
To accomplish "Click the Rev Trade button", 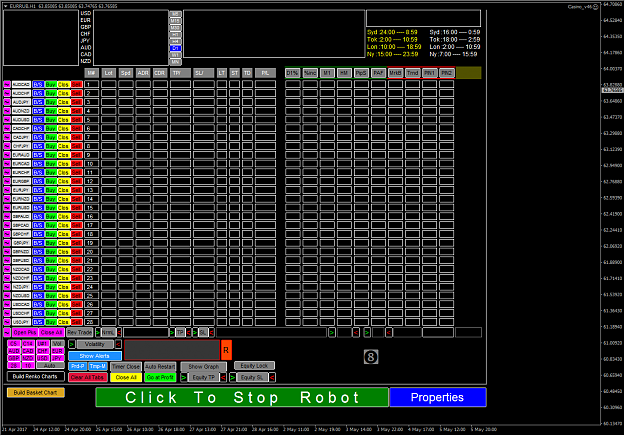I will (80, 332).
